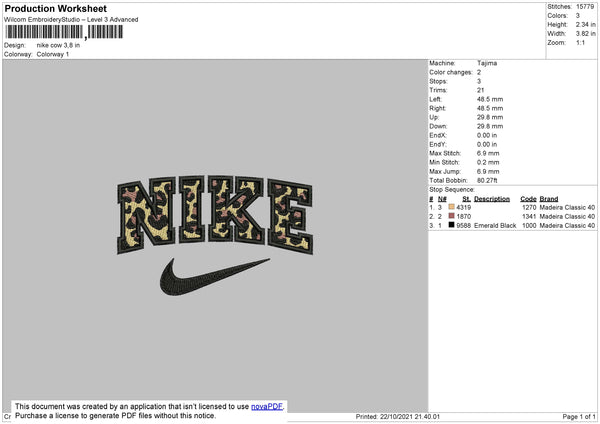Image resolution: width=600 pixels, height=424 pixels.
Task: Click the Zoom value '1:1'
Action: click(580, 43)
